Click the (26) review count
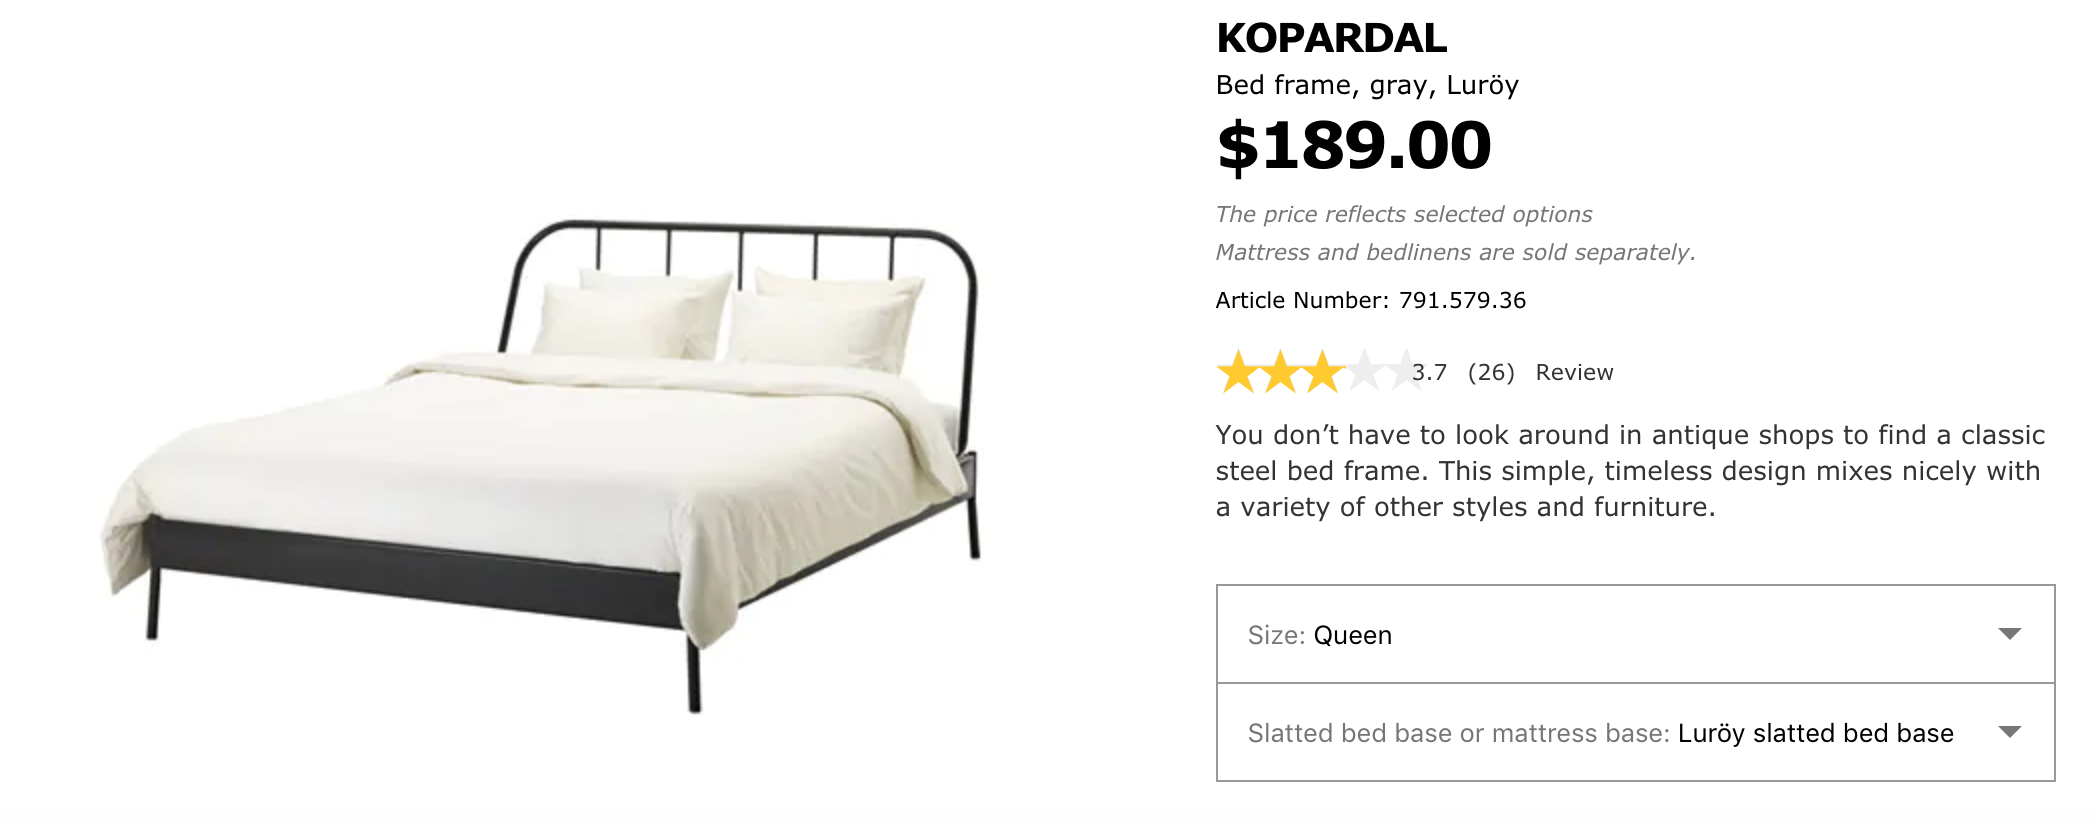The image size is (2098, 822). 1491,372
